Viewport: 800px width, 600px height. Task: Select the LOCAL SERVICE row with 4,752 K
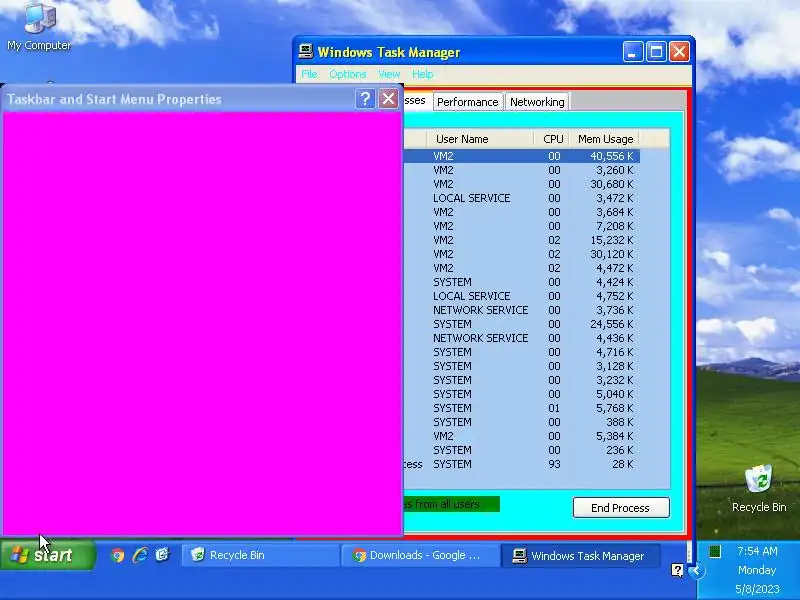(x=521, y=296)
